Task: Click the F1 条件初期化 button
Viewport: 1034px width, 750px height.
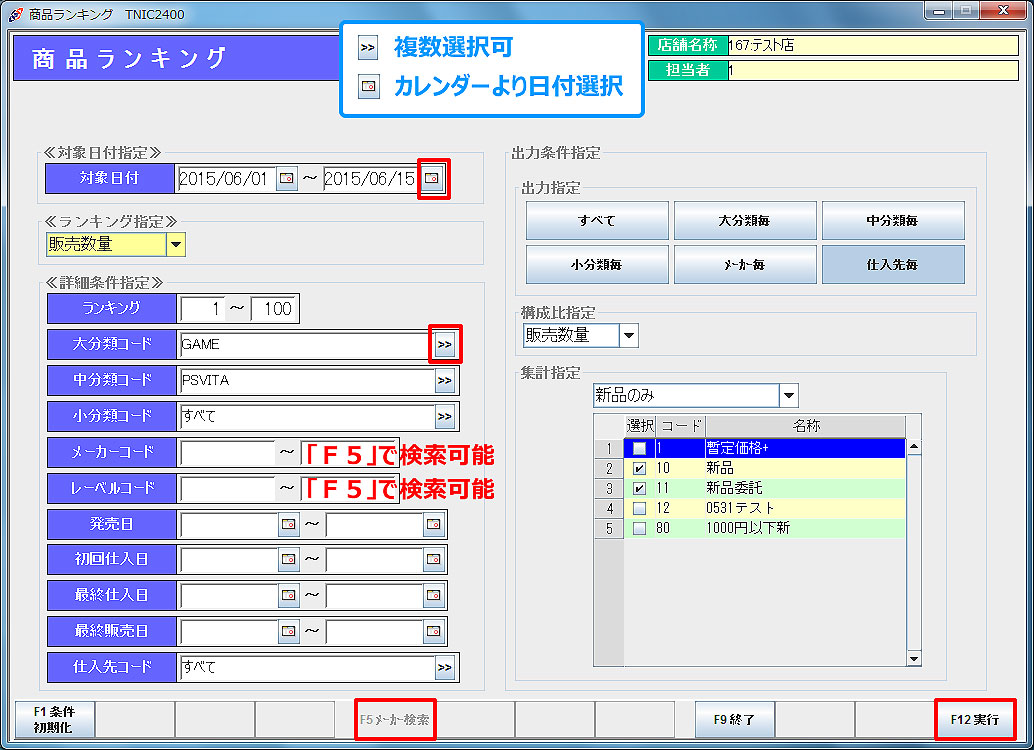Action: pyautogui.click(x=53, y=719)
